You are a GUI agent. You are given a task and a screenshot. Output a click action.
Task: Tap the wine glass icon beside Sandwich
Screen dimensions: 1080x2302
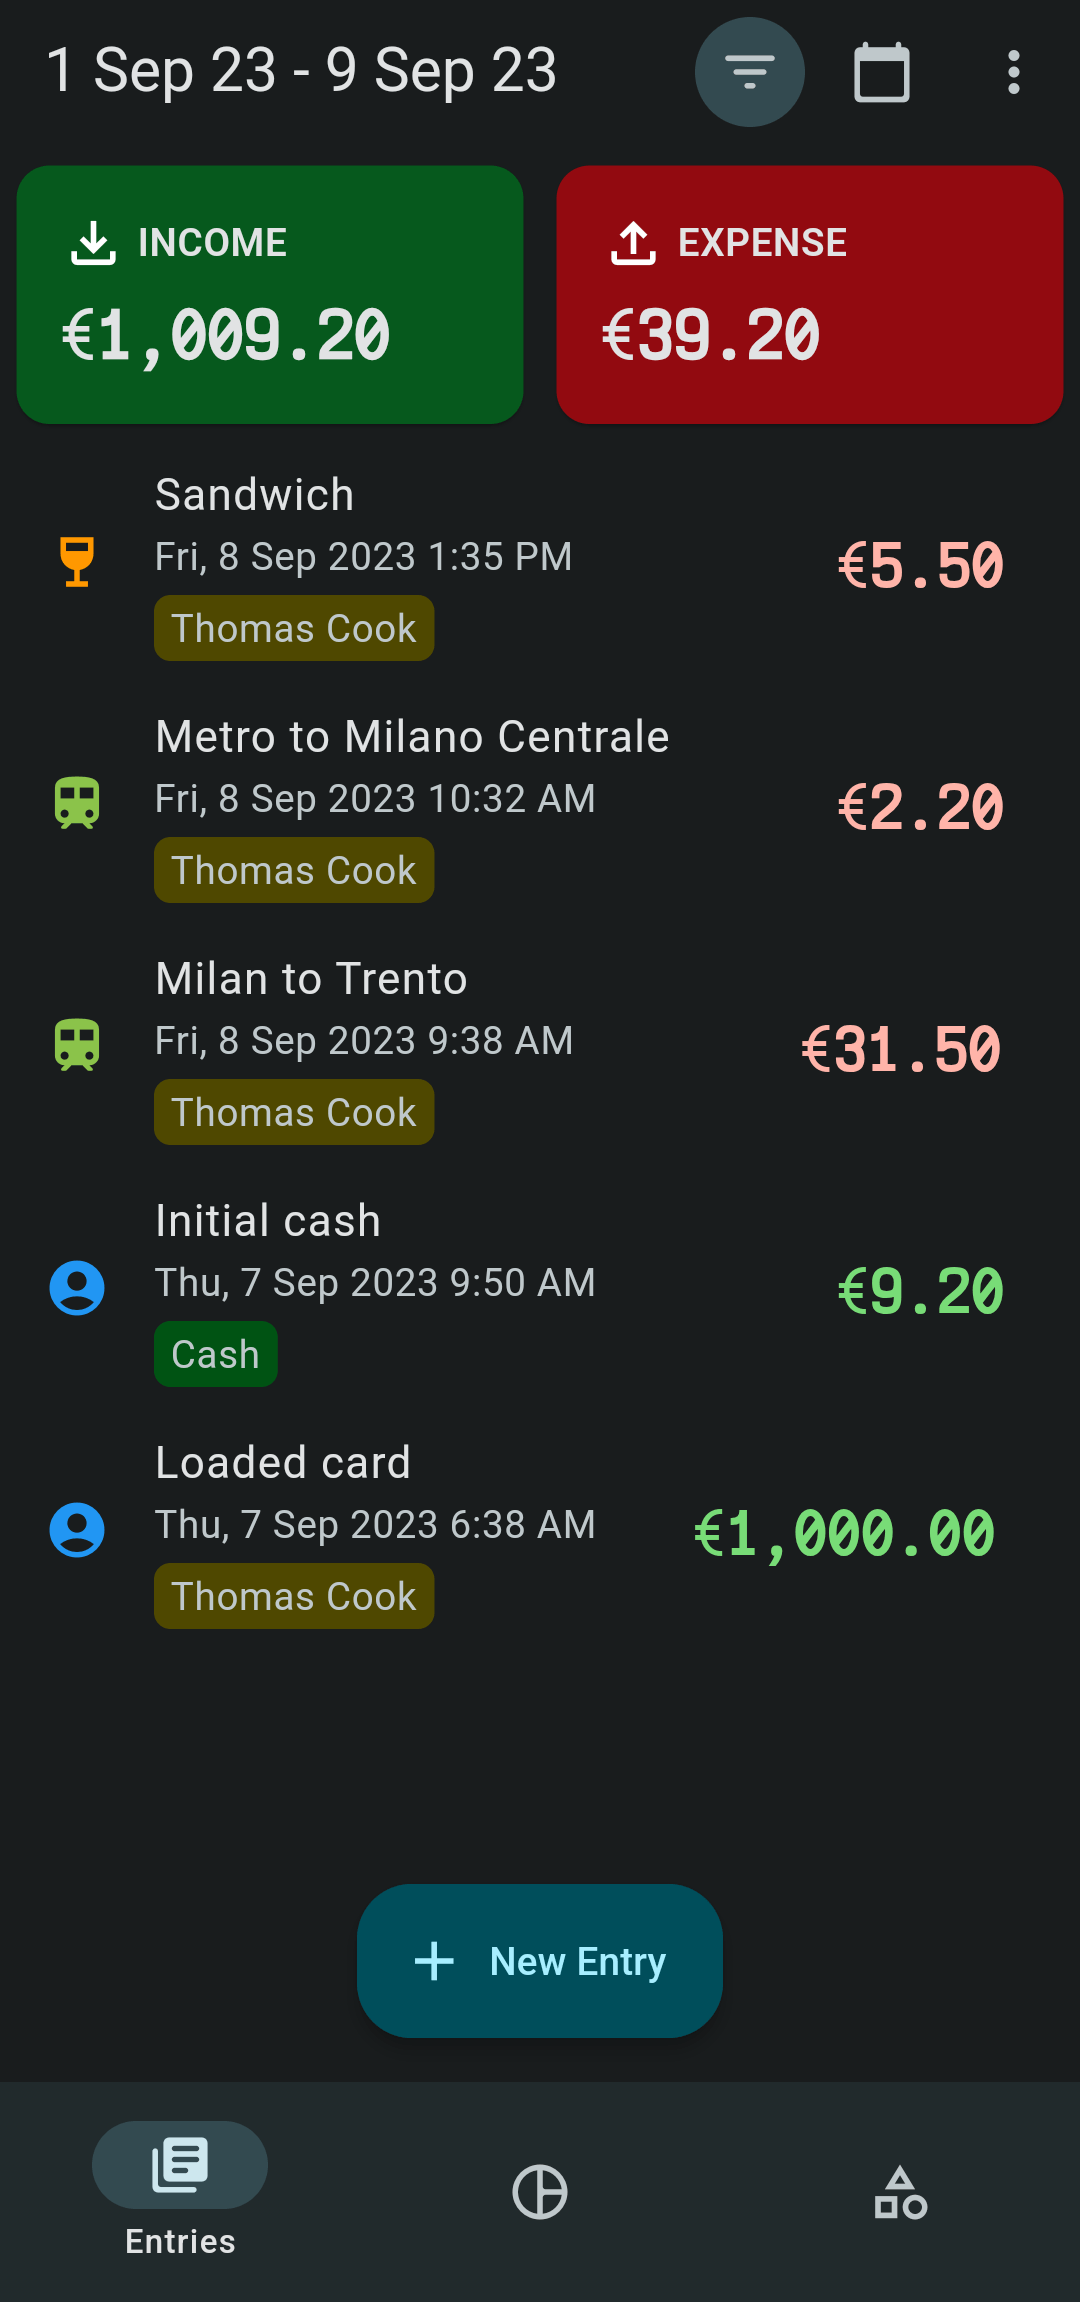tap(77, 561)
